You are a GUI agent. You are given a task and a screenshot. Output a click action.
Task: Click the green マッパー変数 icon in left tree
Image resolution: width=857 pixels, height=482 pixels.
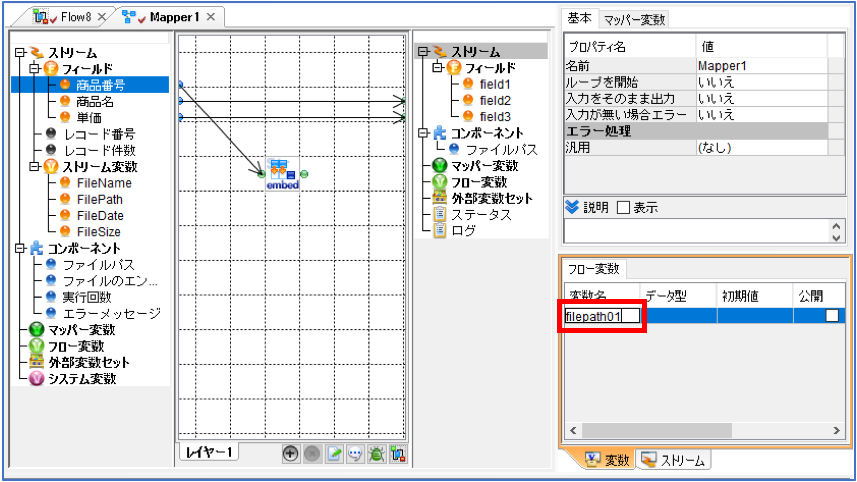pos(36,330)
